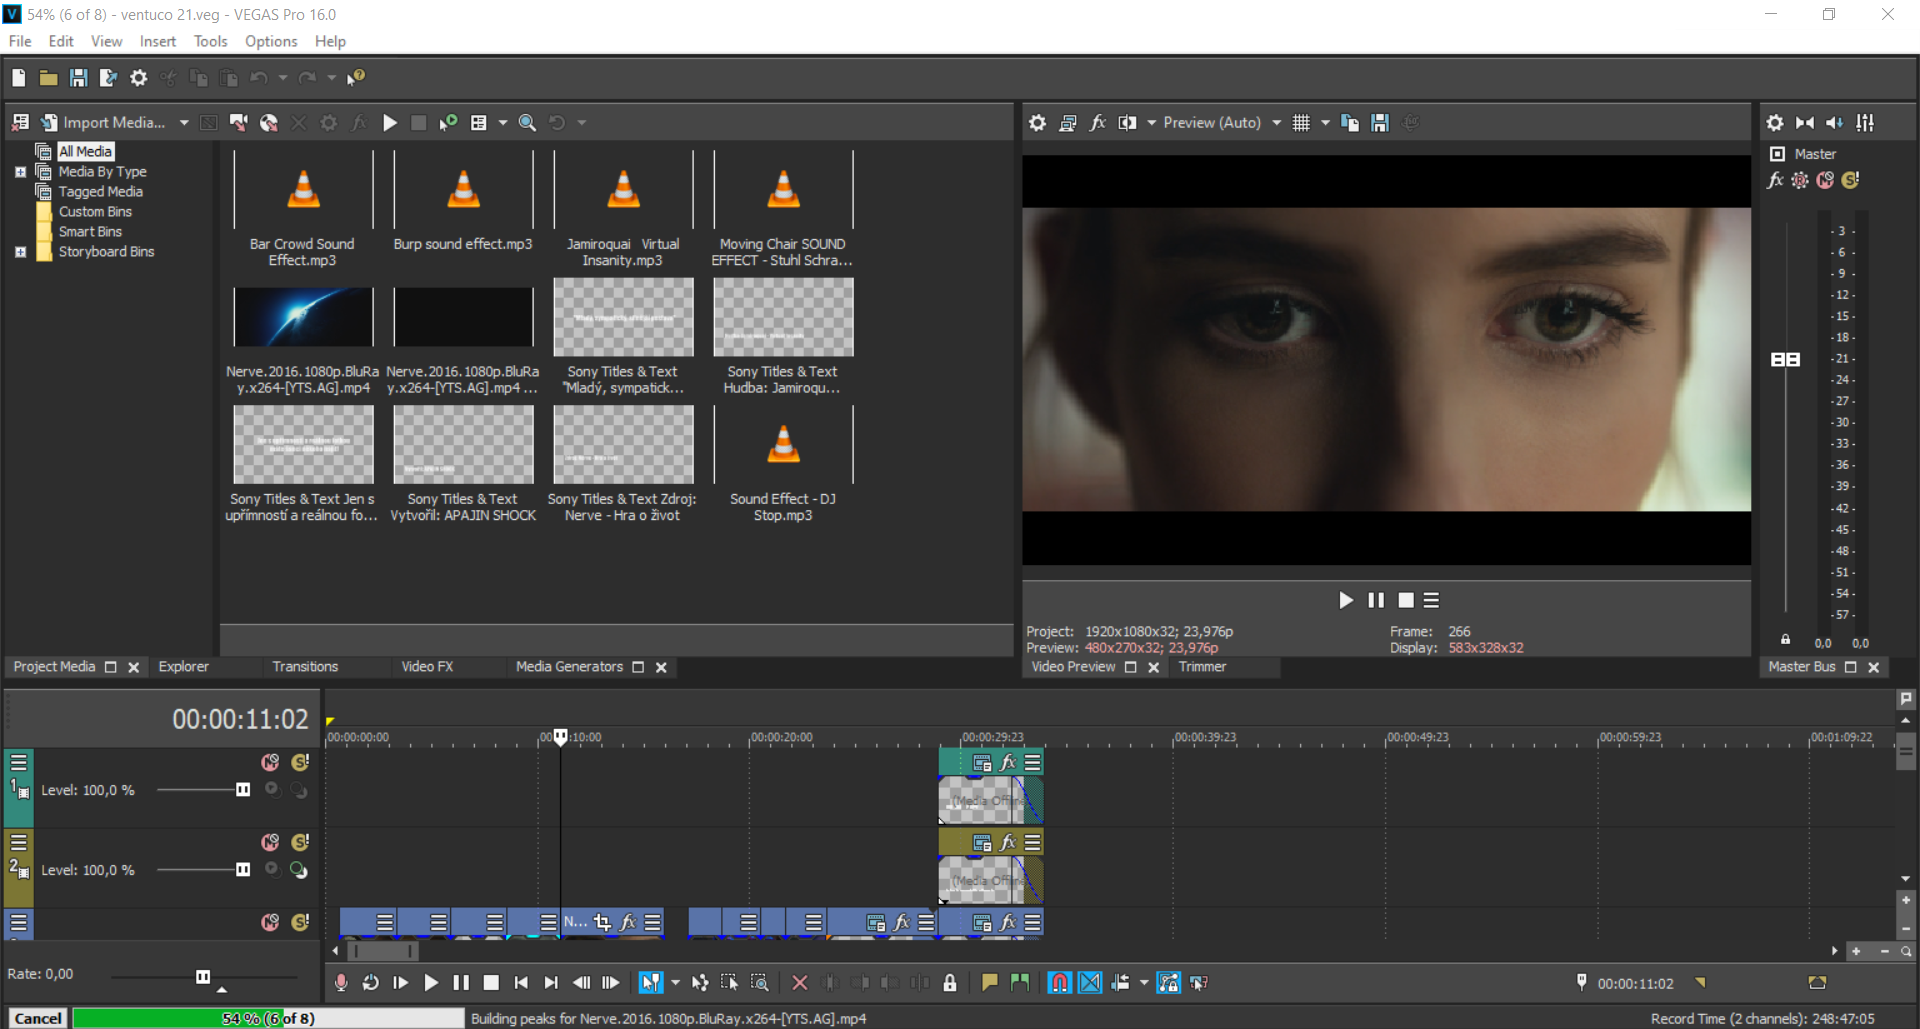Click the capture video icon in Project Media
This screenshot has width=1920, height=1029.
238,123
